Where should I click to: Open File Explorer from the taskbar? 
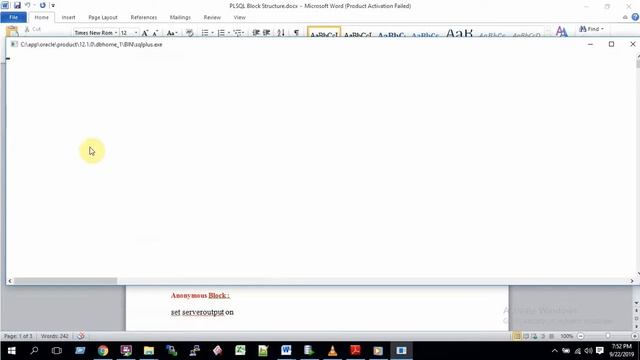click(x=149, y=351)
